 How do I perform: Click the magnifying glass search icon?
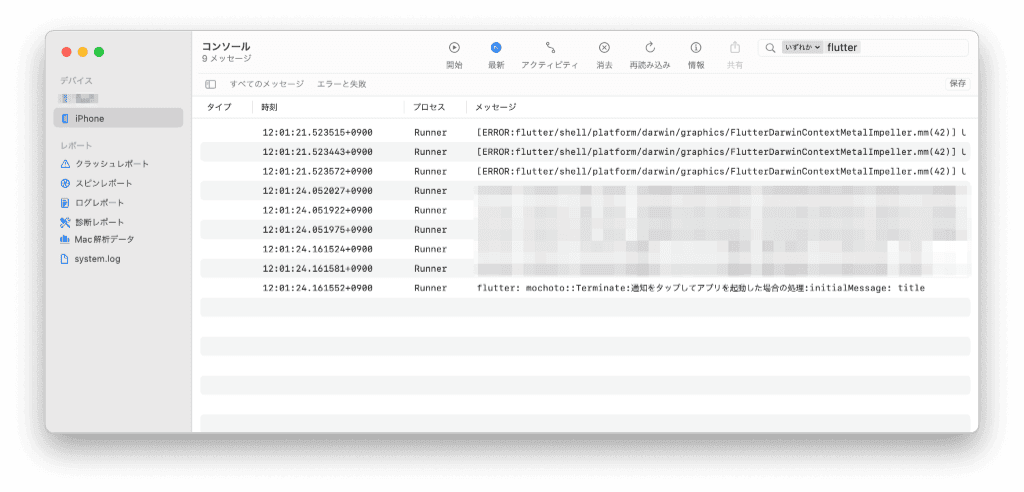coord(770,47)
